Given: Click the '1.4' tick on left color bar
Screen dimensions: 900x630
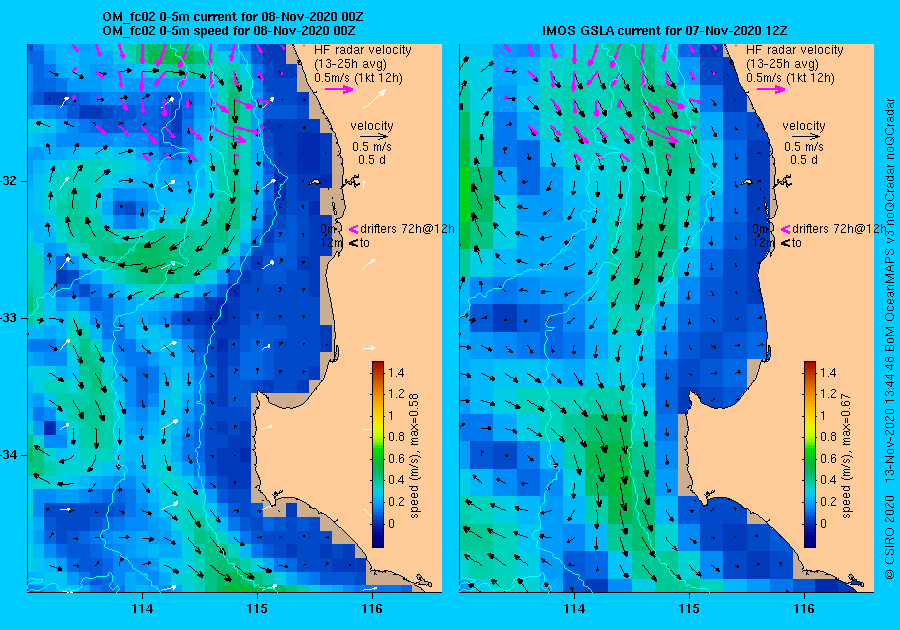Looking at the screenshot, I should tap(396, 373).
